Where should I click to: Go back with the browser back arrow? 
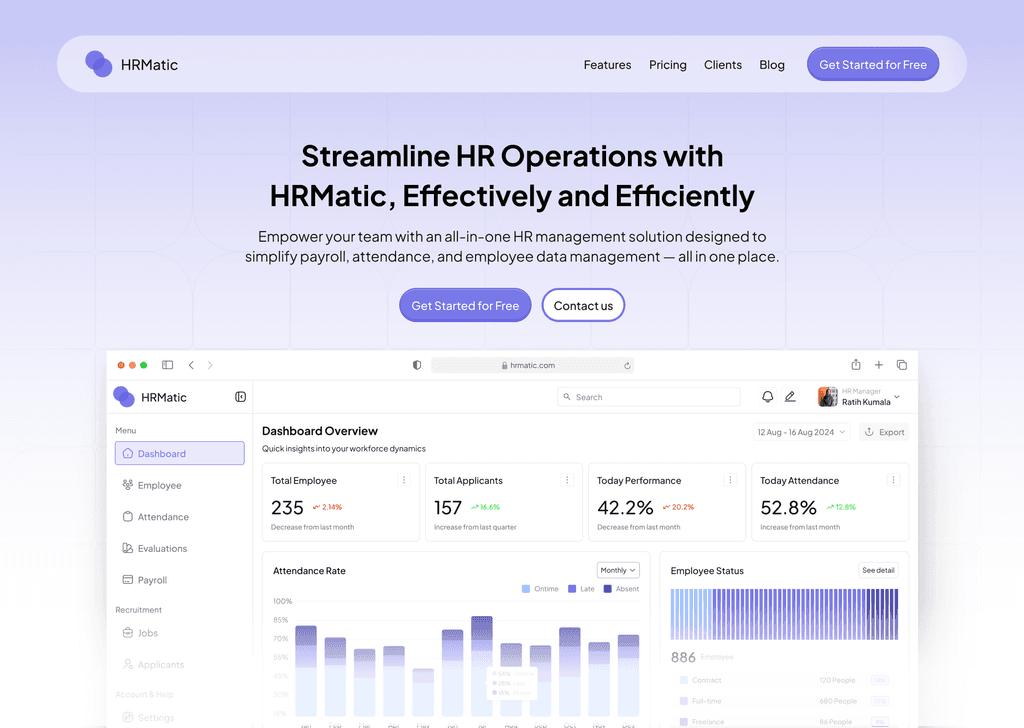pos(191,365)
